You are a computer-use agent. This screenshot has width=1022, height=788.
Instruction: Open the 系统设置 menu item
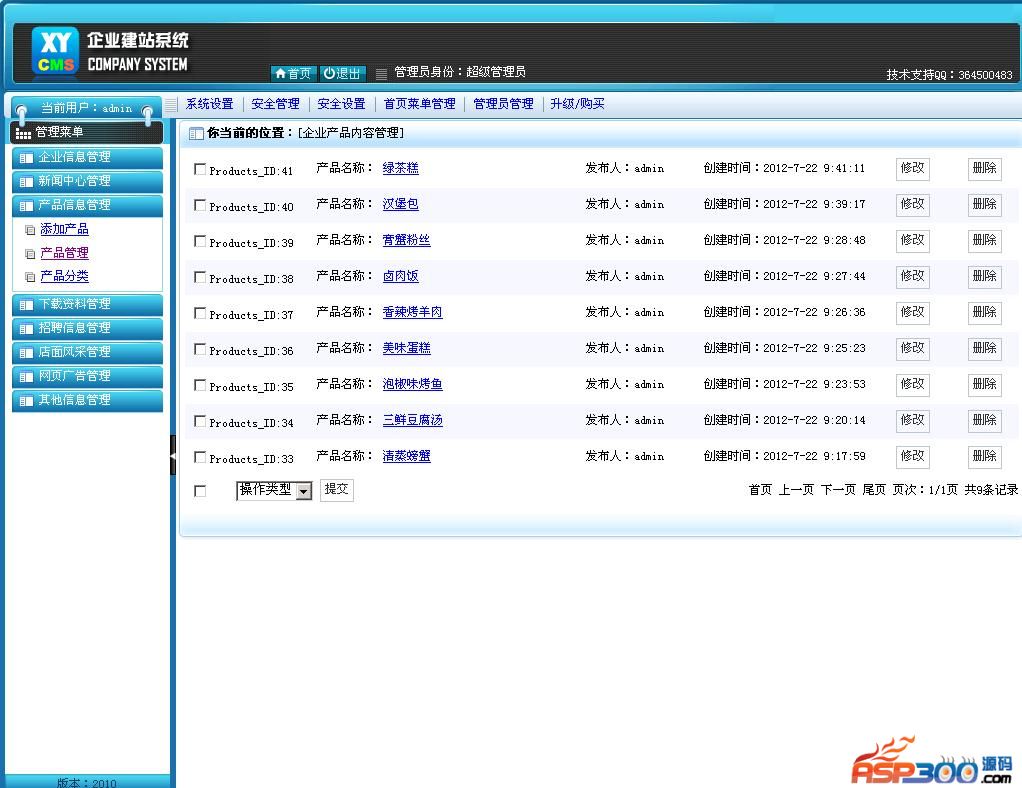click(x=209, y=104)
